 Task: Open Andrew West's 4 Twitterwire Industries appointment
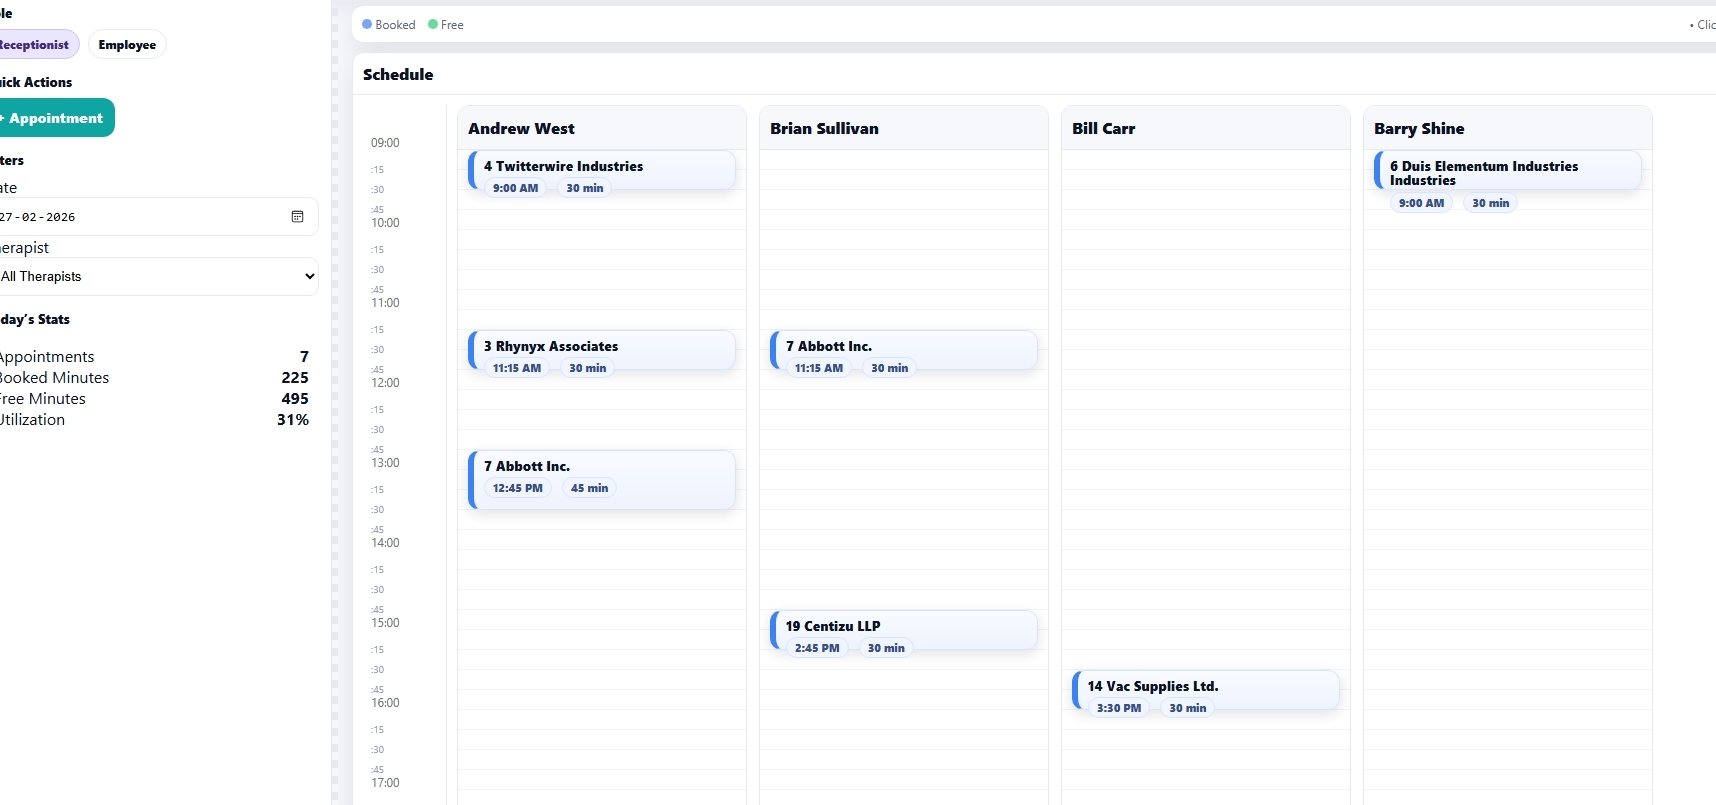[x=602, y=170]
